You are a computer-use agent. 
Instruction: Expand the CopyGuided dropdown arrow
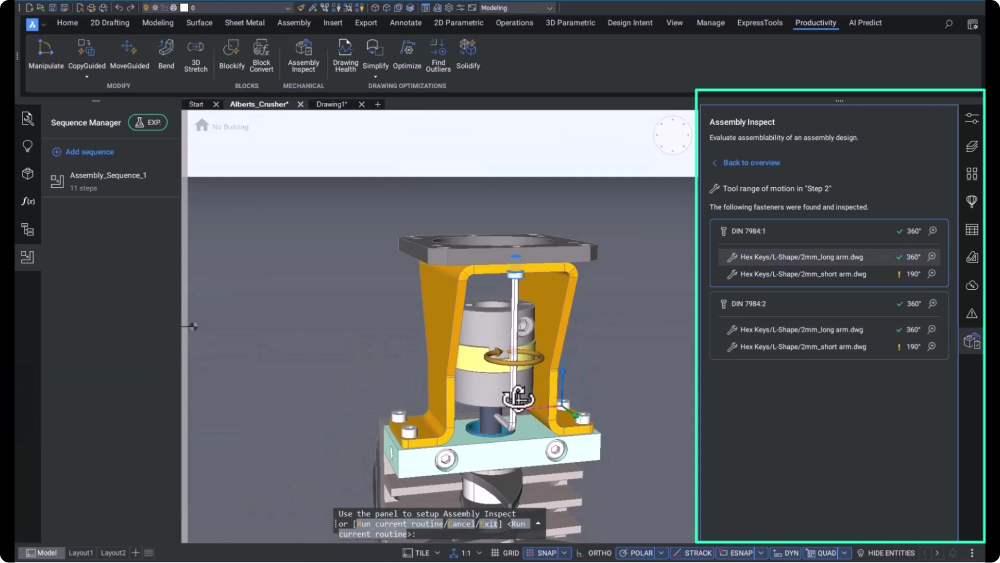click(x=87, y=76)
